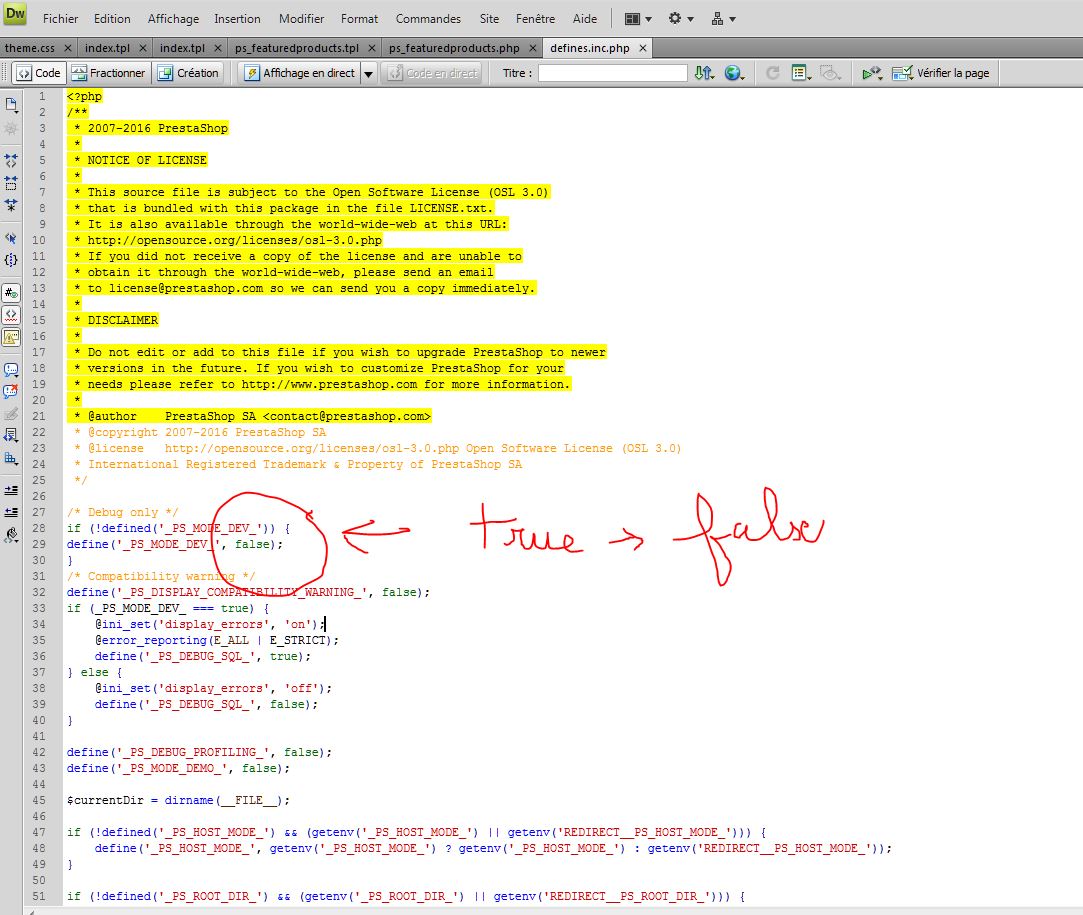
Task: Open the layout switcher dropdown in menu bar
Action: click(x=637, y=19)
